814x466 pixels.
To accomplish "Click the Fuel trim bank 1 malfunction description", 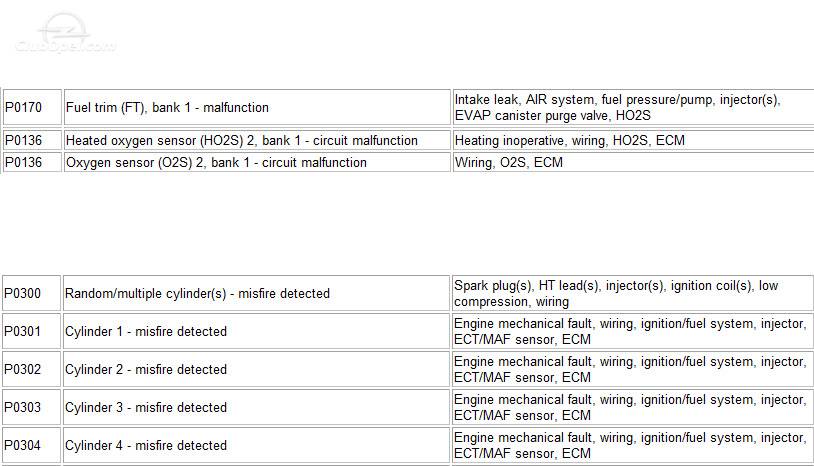I will (167, 107).
